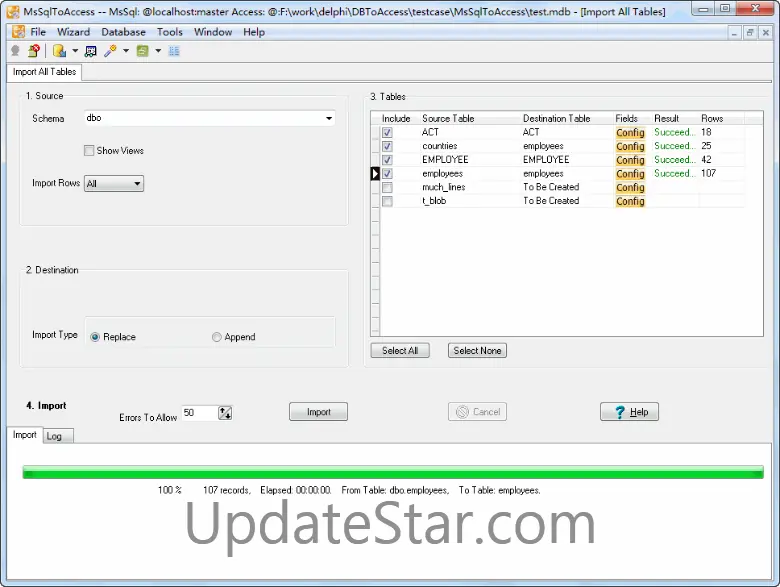This screenshot has height=587, width=780.
Task: Open the Tools menu
Action: click(170, 32)
